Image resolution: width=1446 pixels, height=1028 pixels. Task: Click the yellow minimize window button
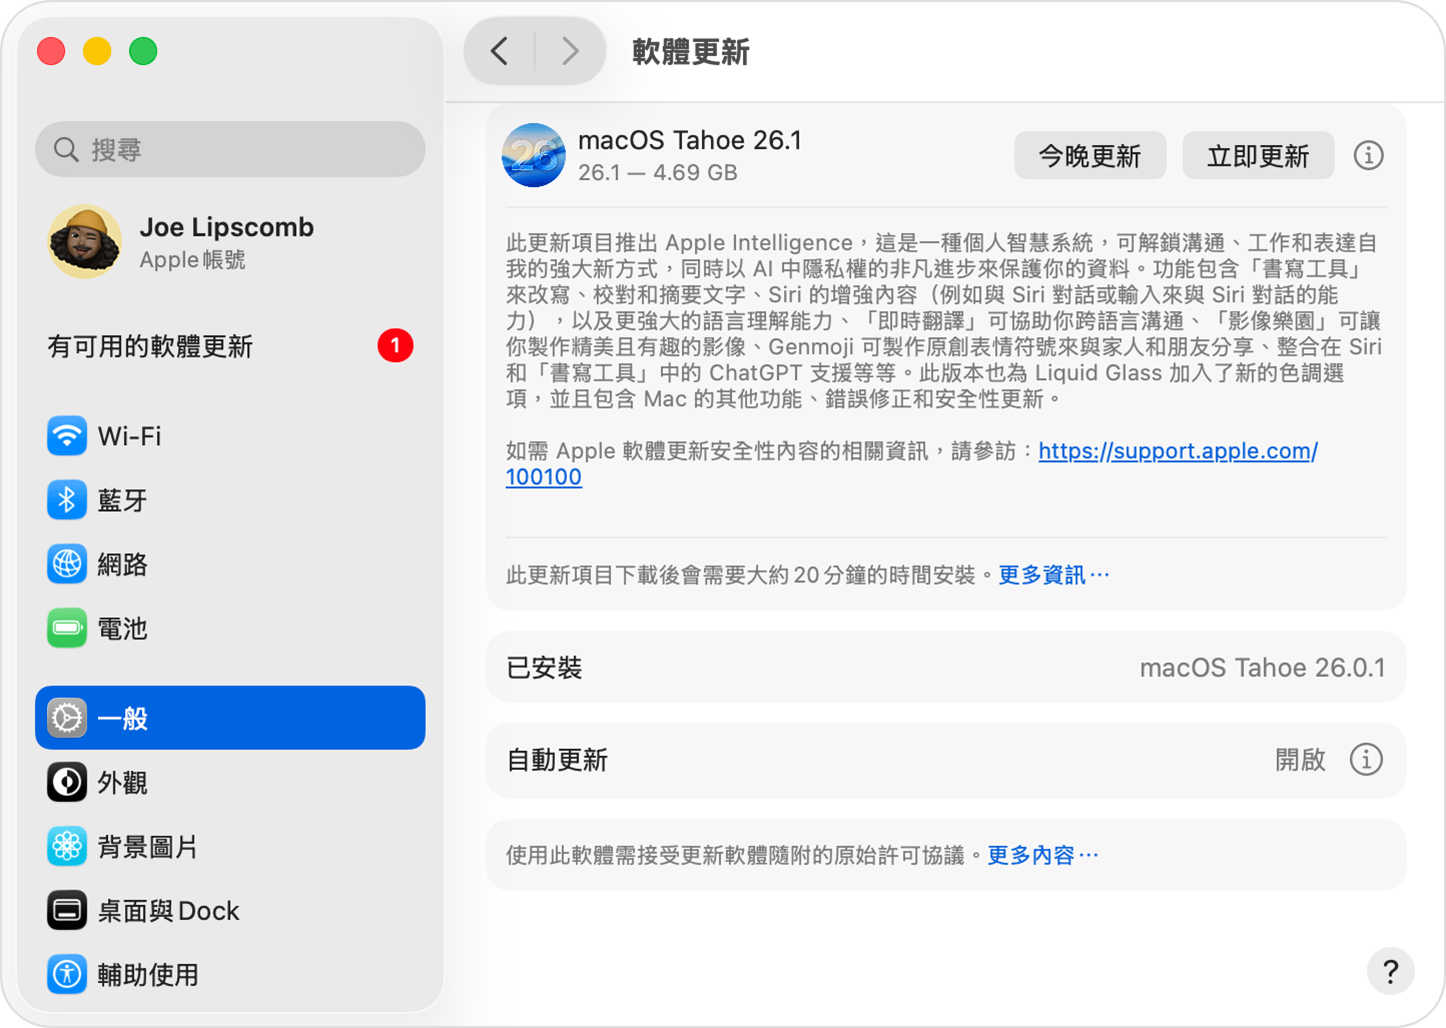97,51
